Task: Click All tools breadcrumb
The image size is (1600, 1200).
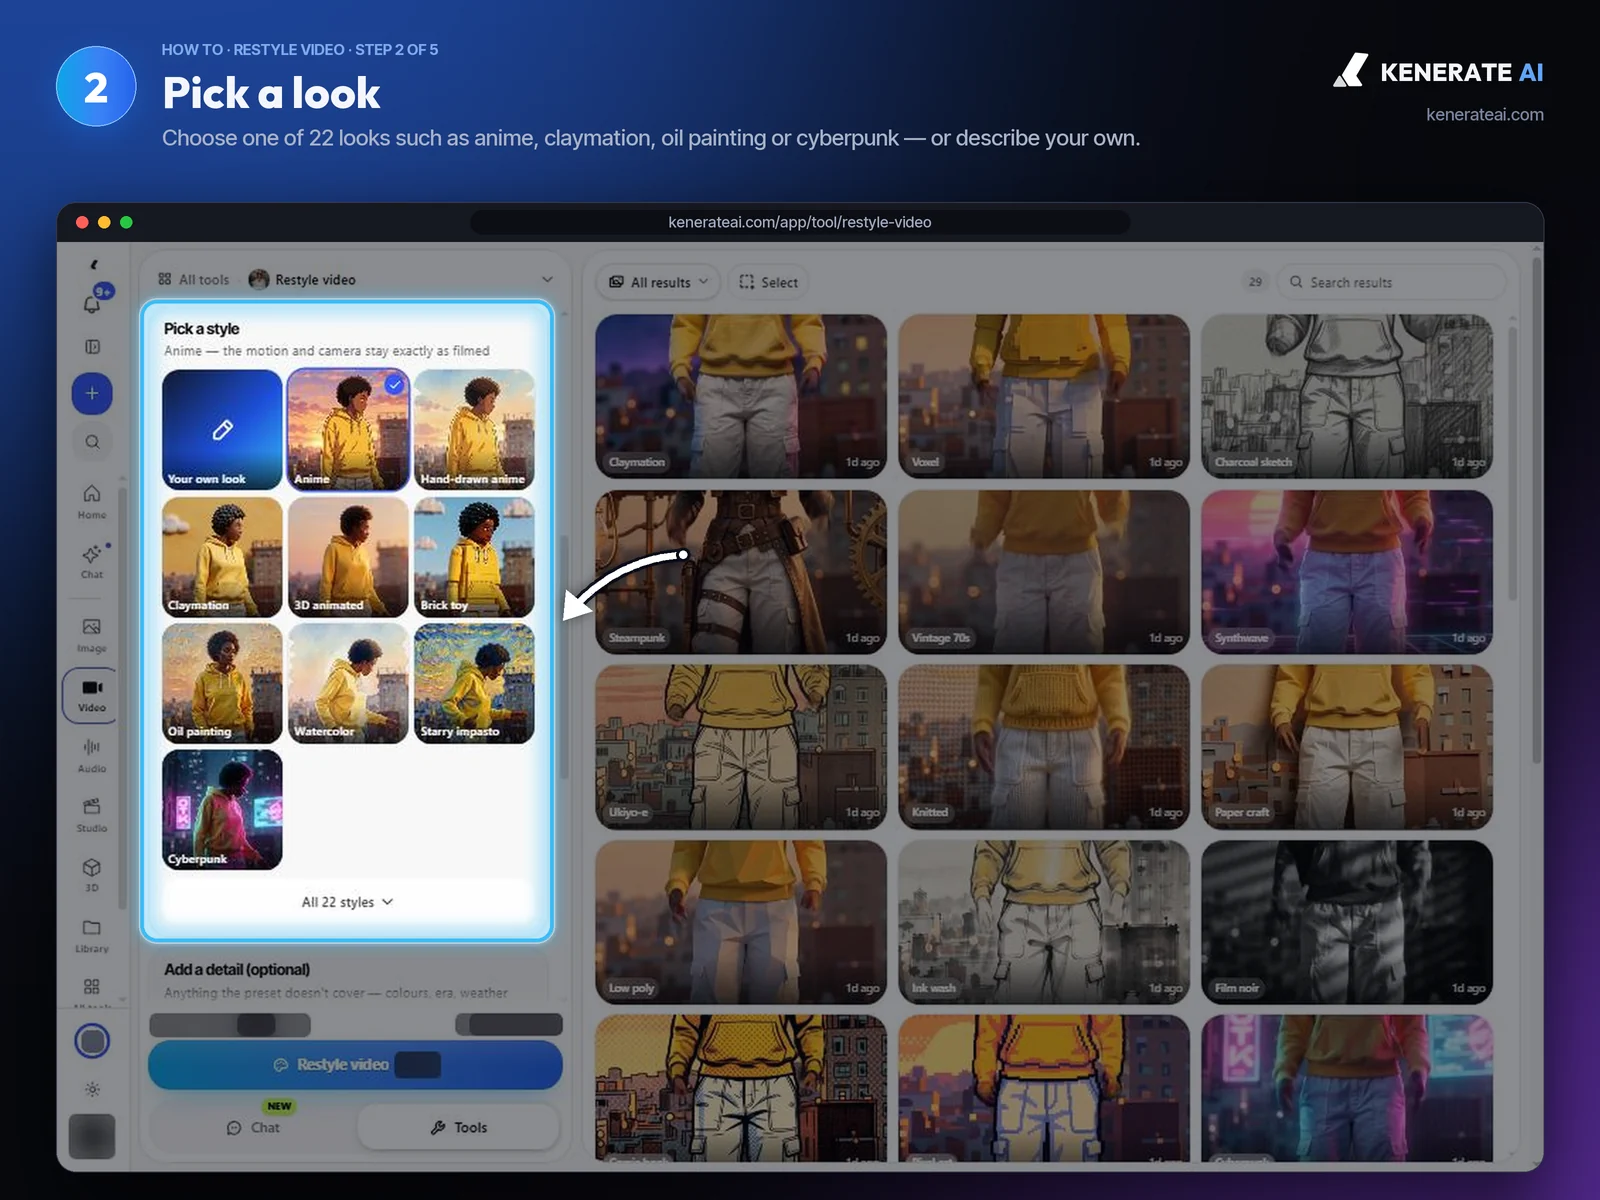Action: pyautogui.click(x=194, y=280)
